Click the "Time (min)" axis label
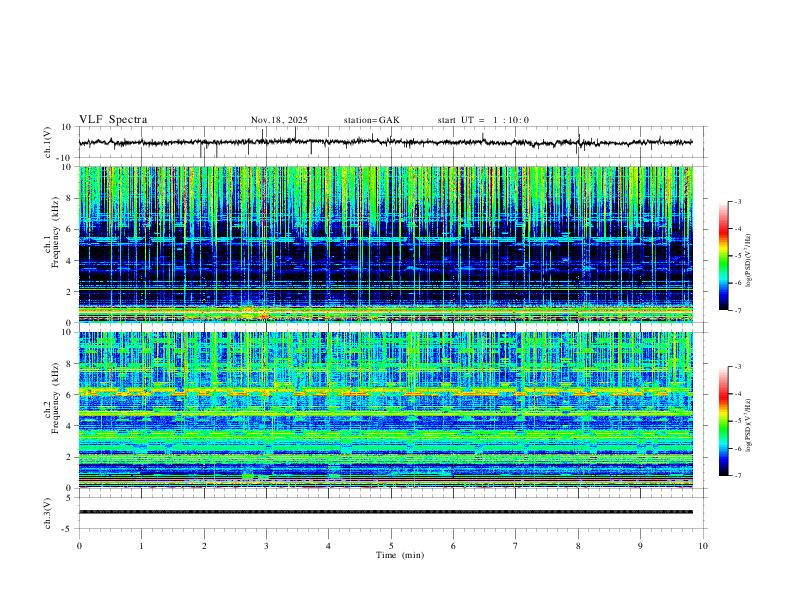The height and width of the screenshot is (612, 792). coord(400,555)
